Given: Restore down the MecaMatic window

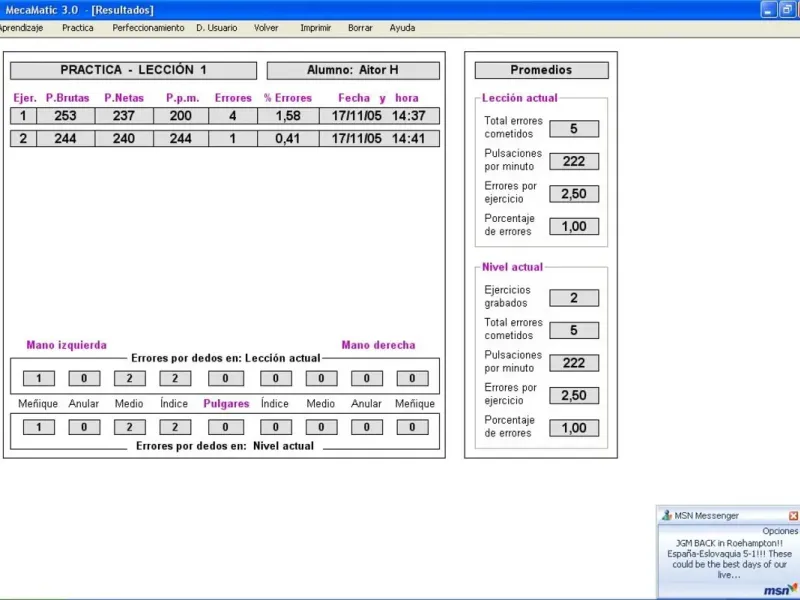Looking at the screenshot, I should pyautogui.click(x=787, y=9).
